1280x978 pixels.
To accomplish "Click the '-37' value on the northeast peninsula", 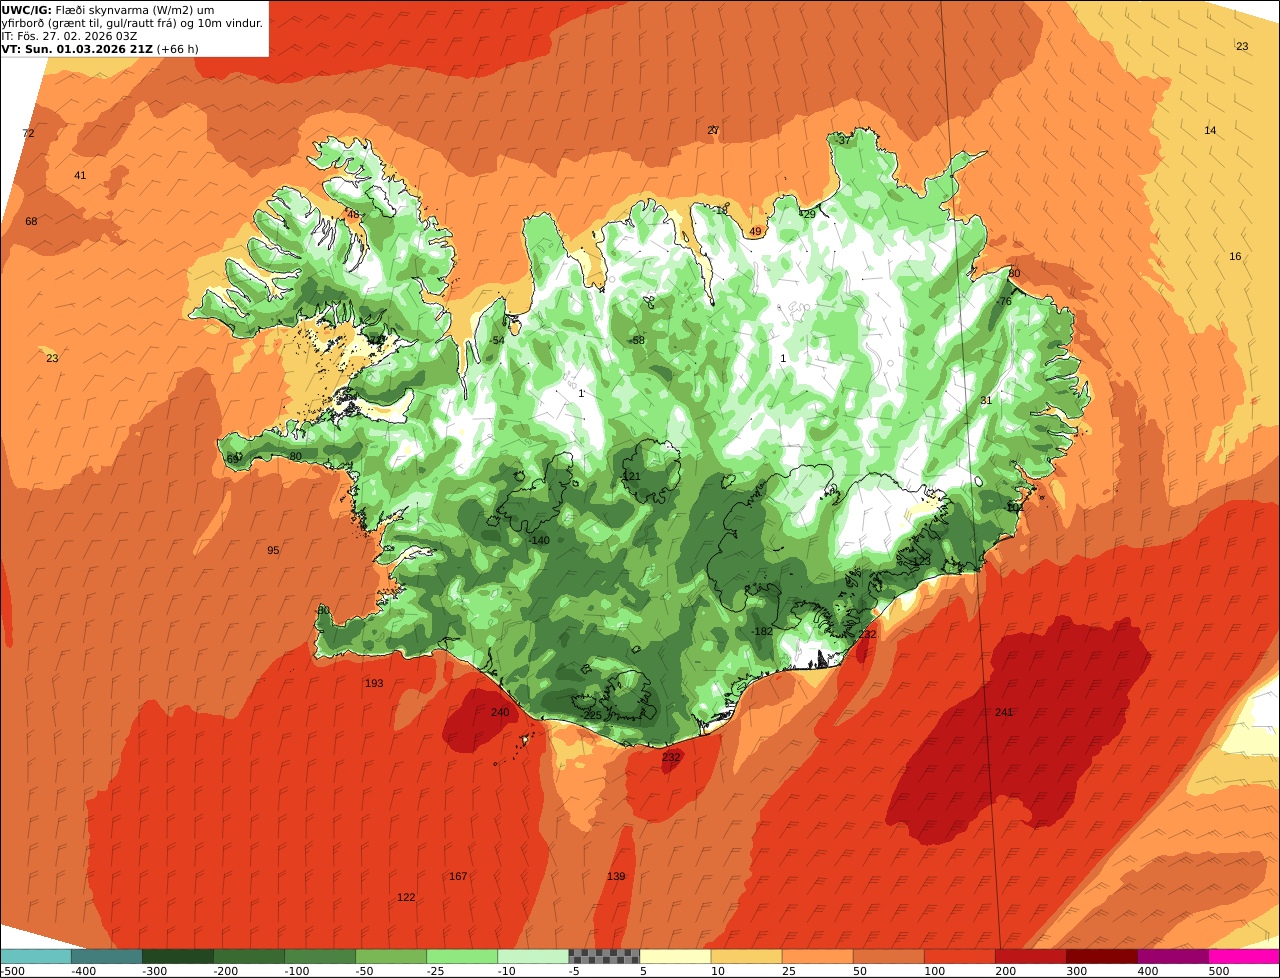I will pyautogui.click(x=843, y=141).
